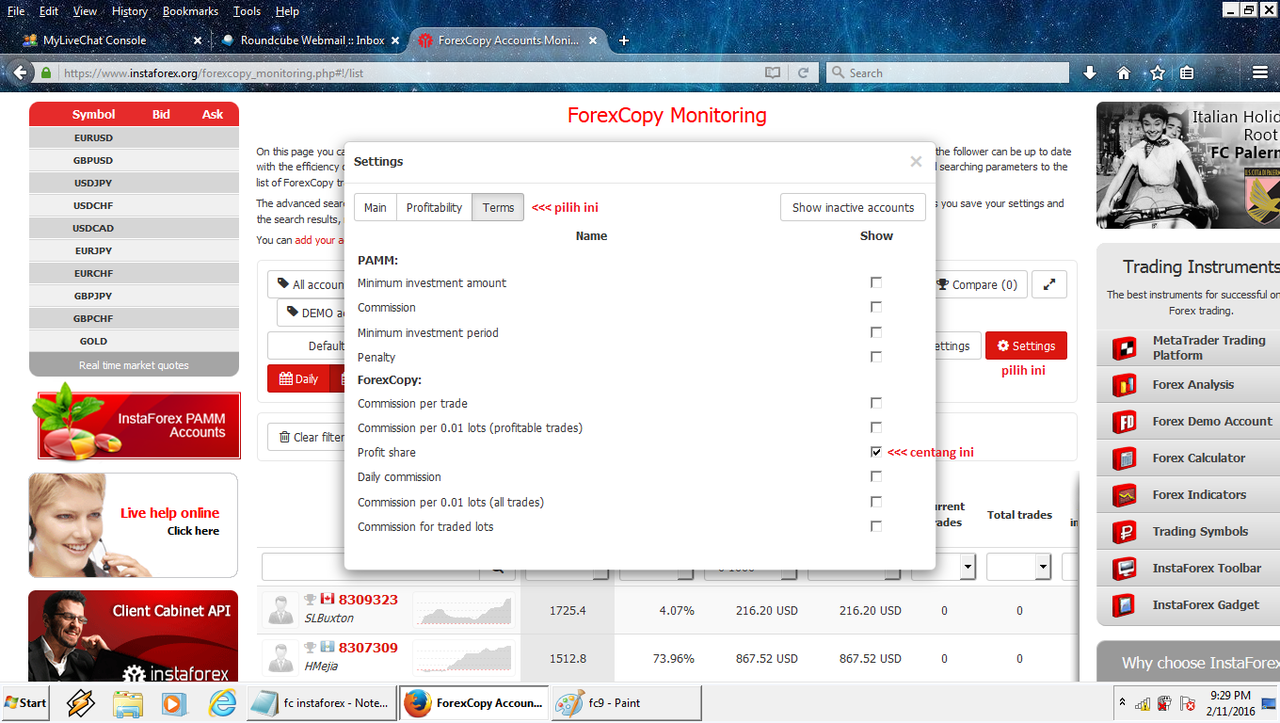
Task: Open the Firefox hamburger menu
Action: click(x=1260, y=73)
